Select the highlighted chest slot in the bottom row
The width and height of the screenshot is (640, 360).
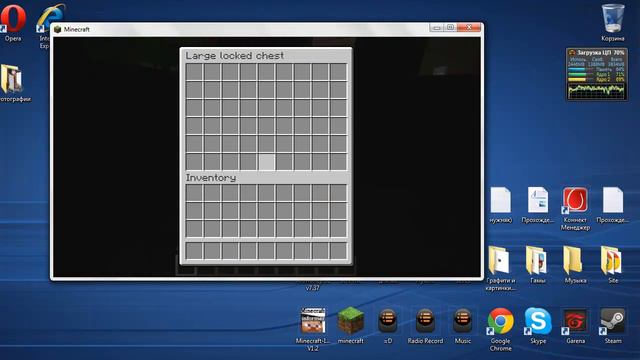point(266,162)
